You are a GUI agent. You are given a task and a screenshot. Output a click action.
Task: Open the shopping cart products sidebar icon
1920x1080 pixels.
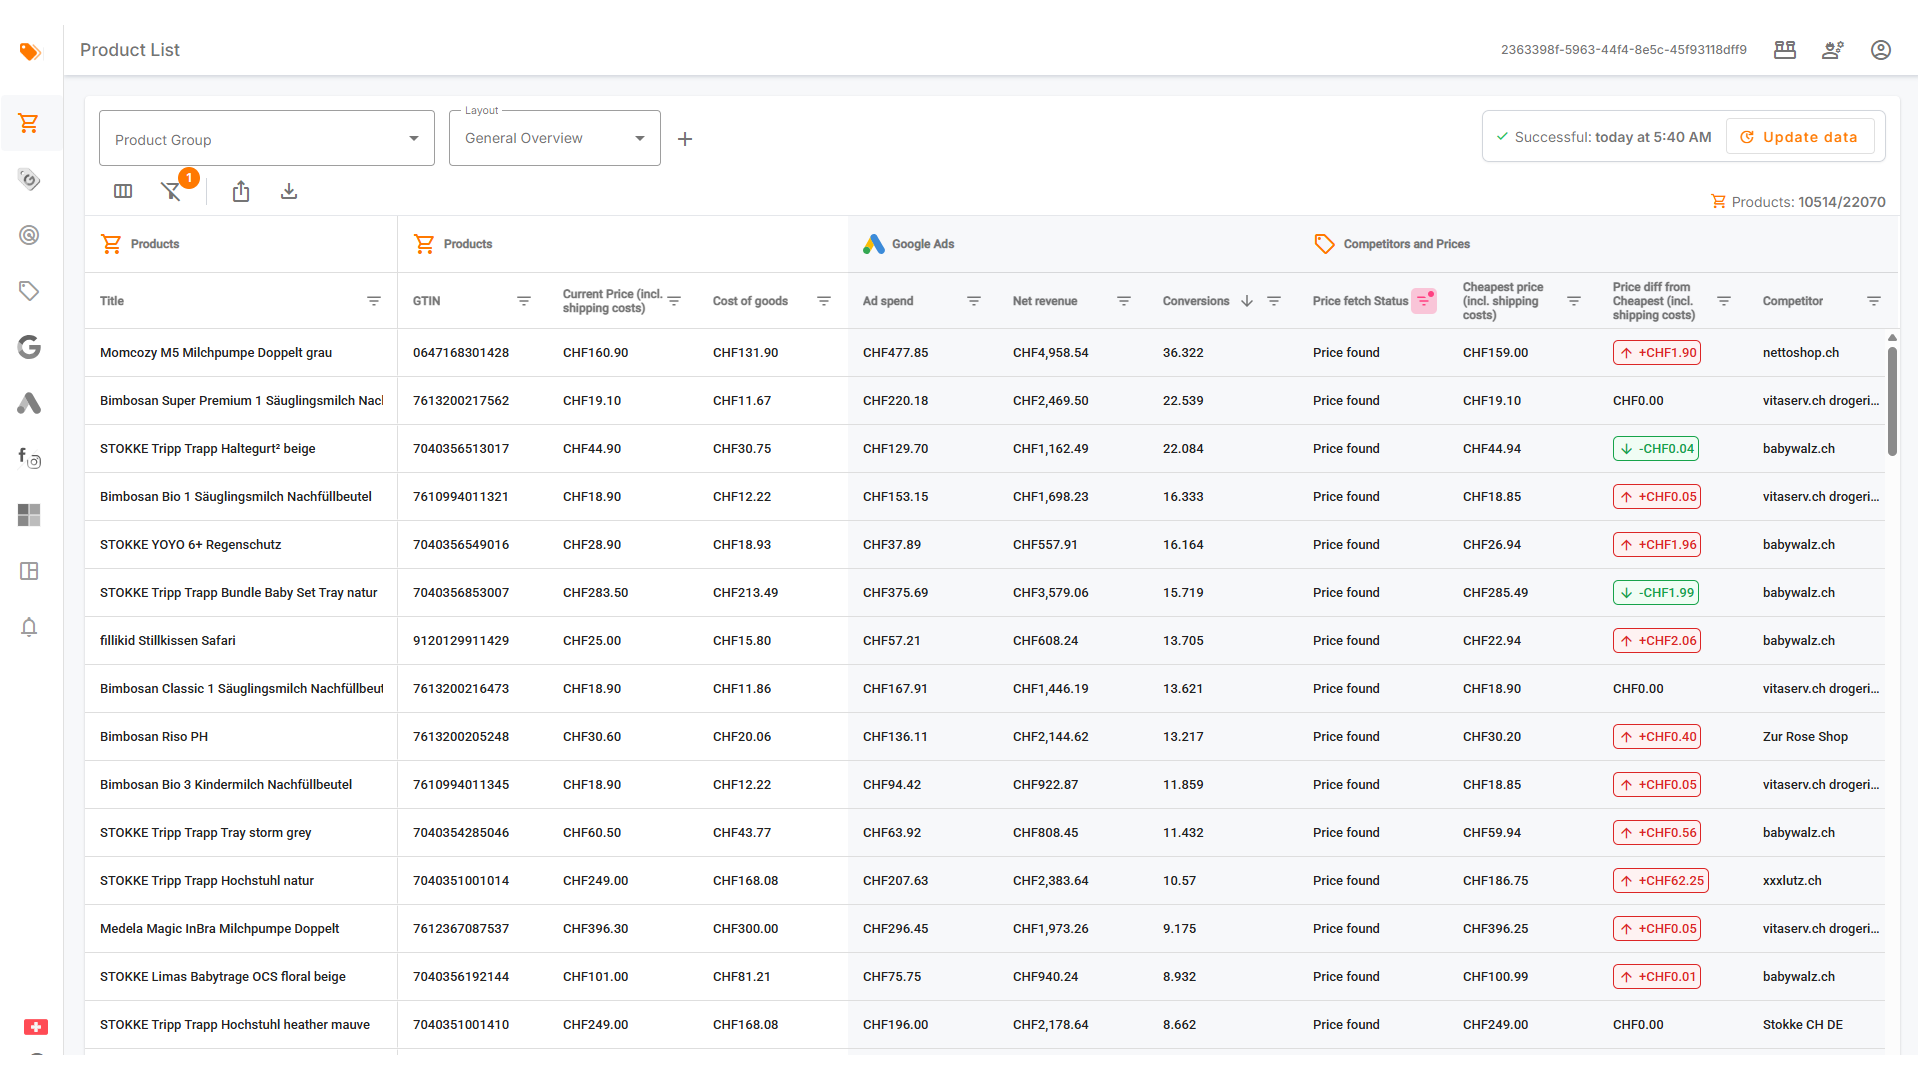(x=29, y=123)
